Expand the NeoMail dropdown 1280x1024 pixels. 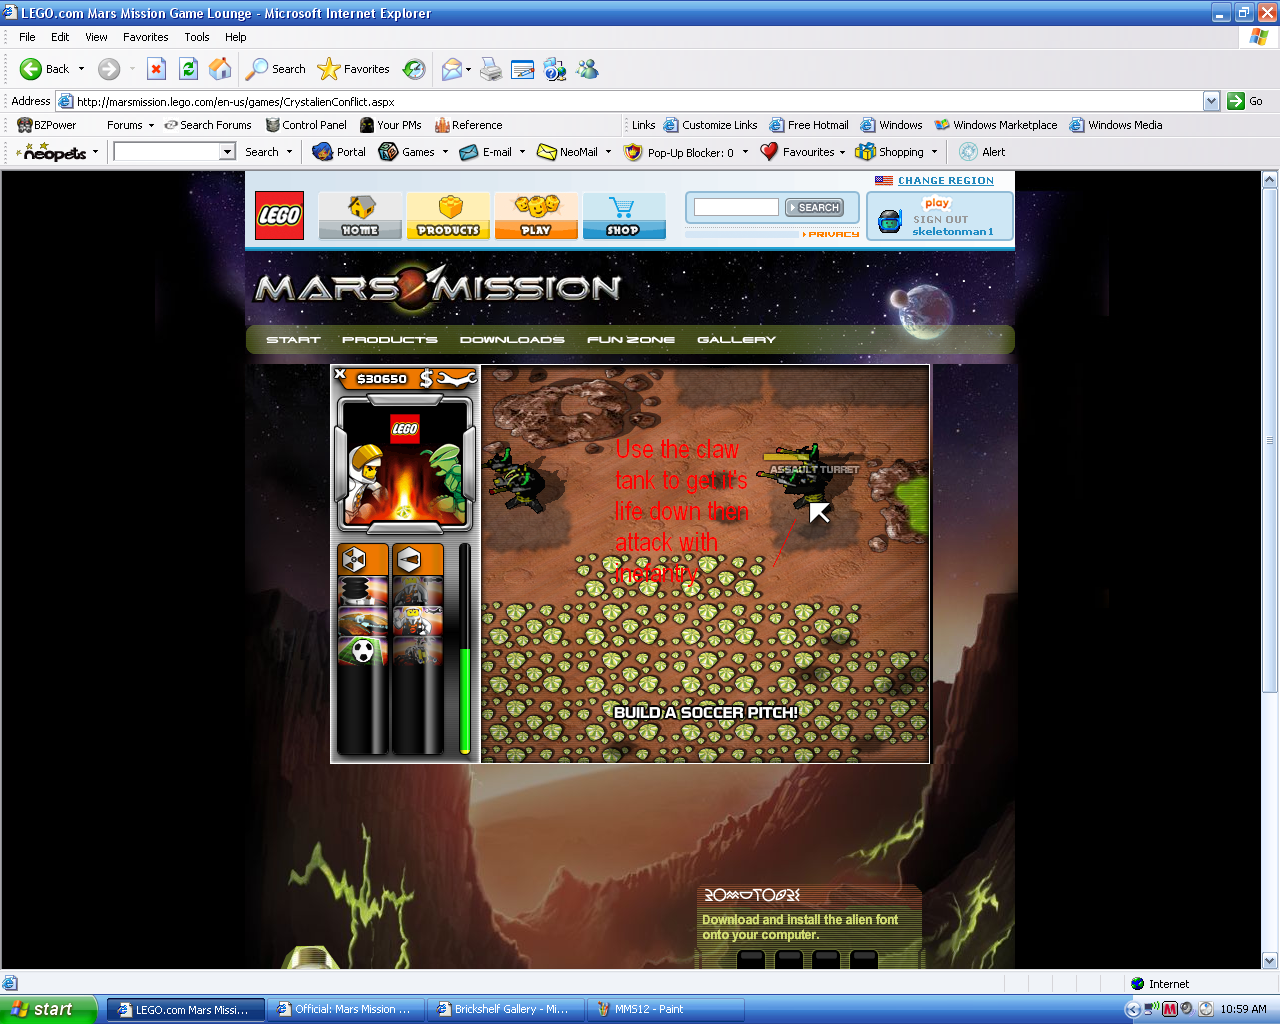(608, 153)
